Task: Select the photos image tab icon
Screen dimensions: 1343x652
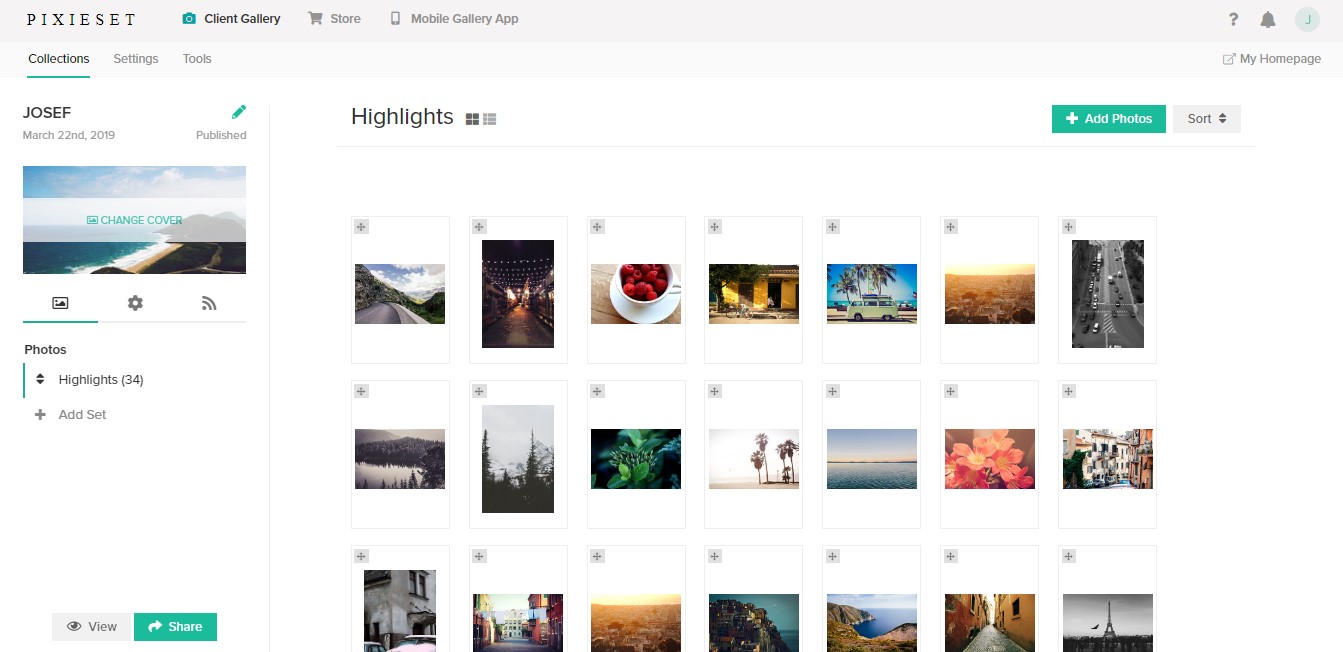Action: coord(60,303)
